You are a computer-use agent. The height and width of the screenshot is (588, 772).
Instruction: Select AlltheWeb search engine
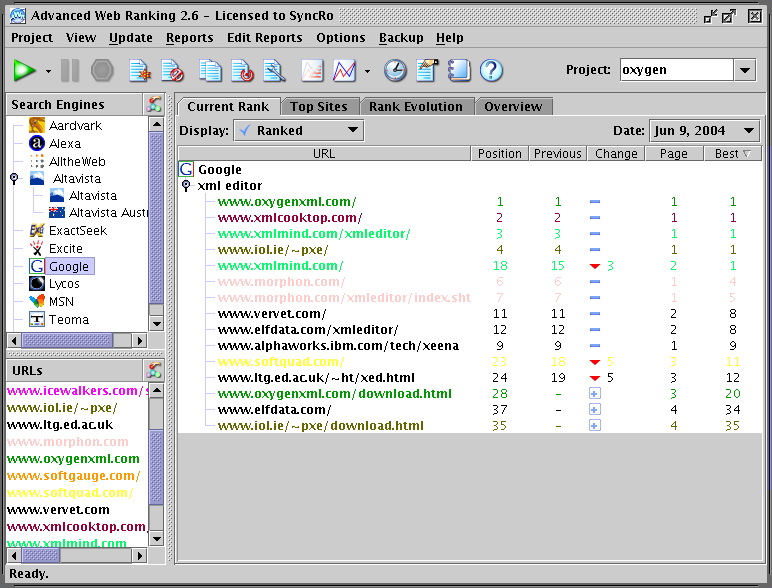tap(67, 162)
